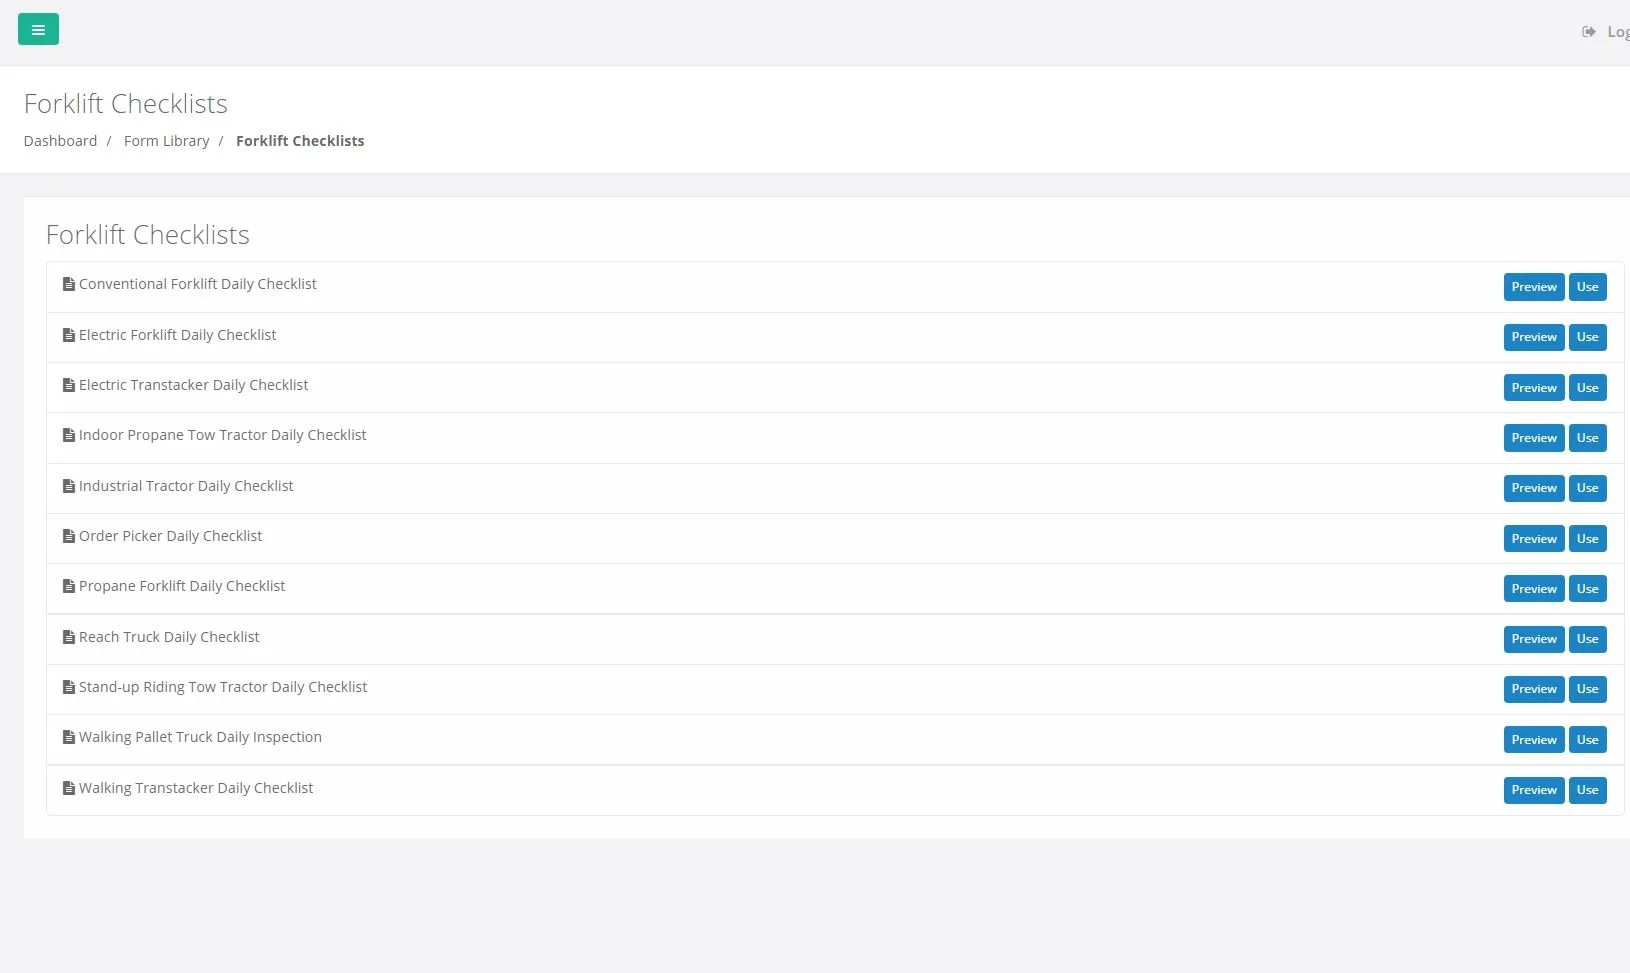Viewport: 1630px width, 973px height.
Task: Click document icon beside Walking Pallet Truck Daily Inspection
Action: pyautogui.click(x=69, y=738)
